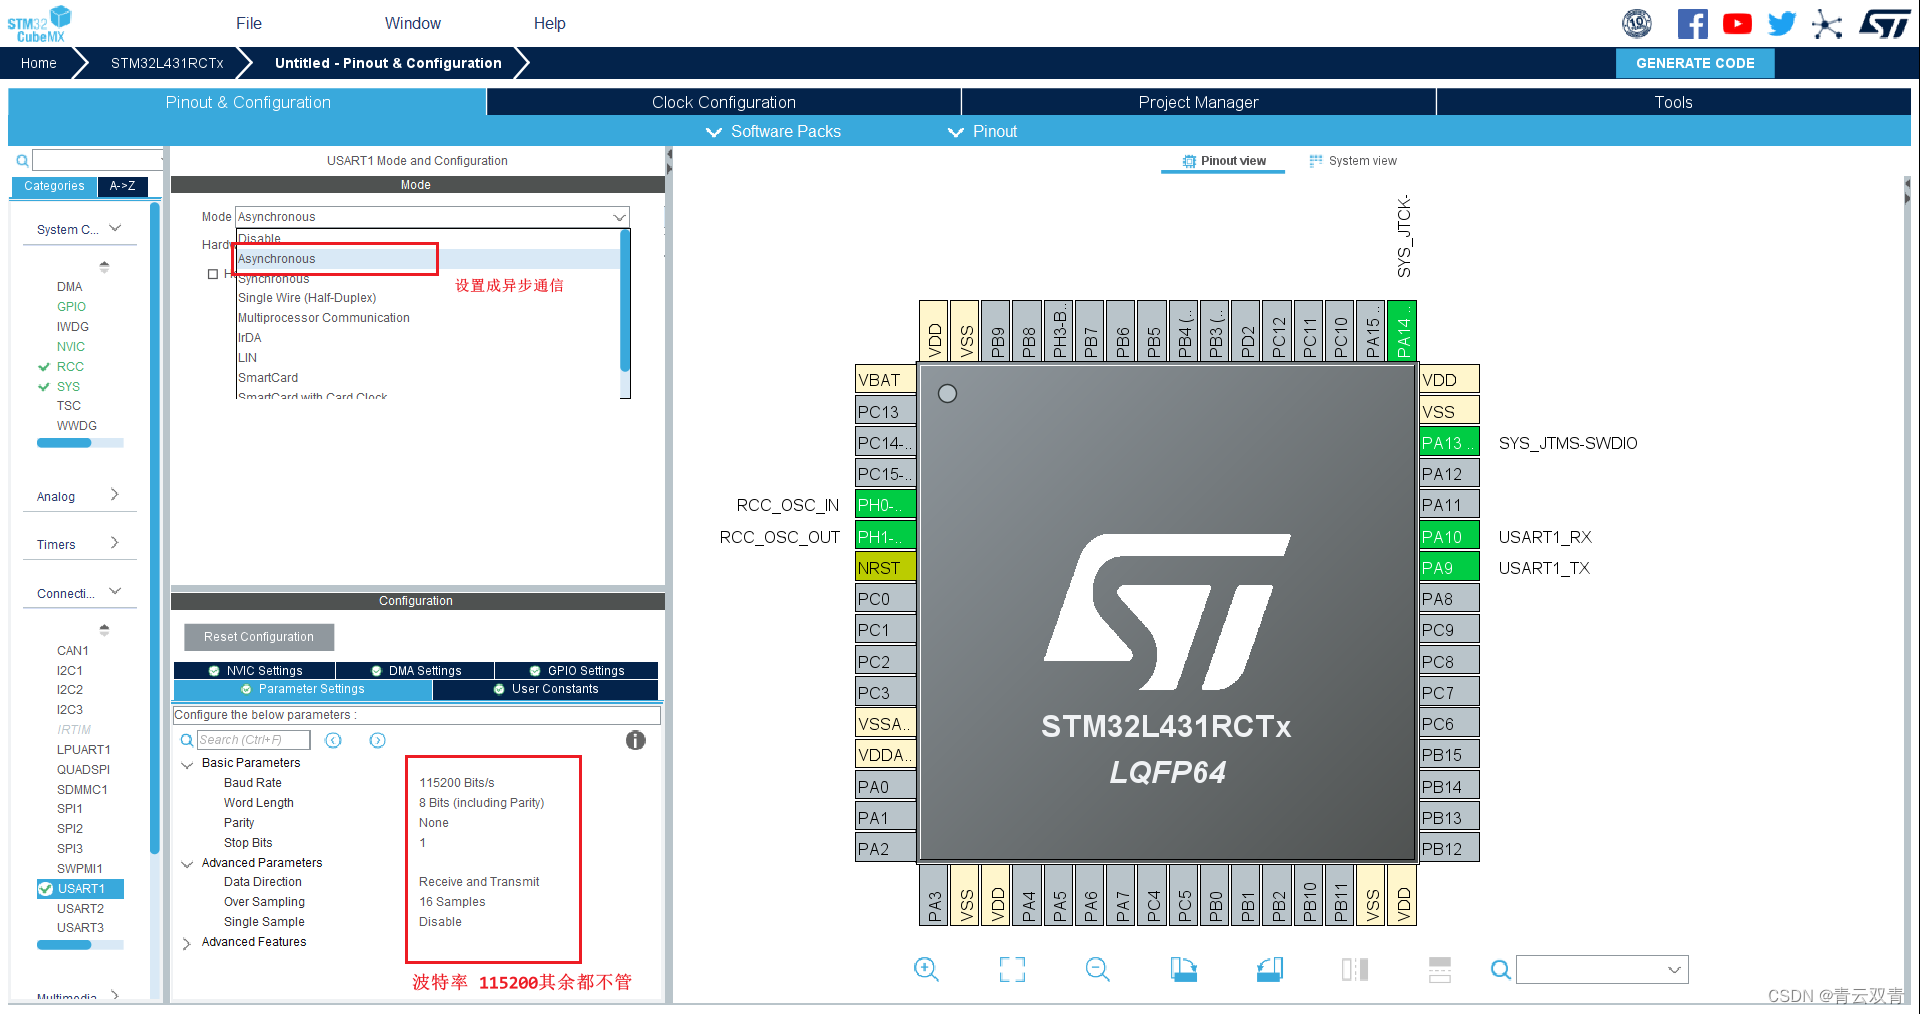Choose Multiprocessor Communication mode
1920x1014 pixels.
[x=324, y=318]
